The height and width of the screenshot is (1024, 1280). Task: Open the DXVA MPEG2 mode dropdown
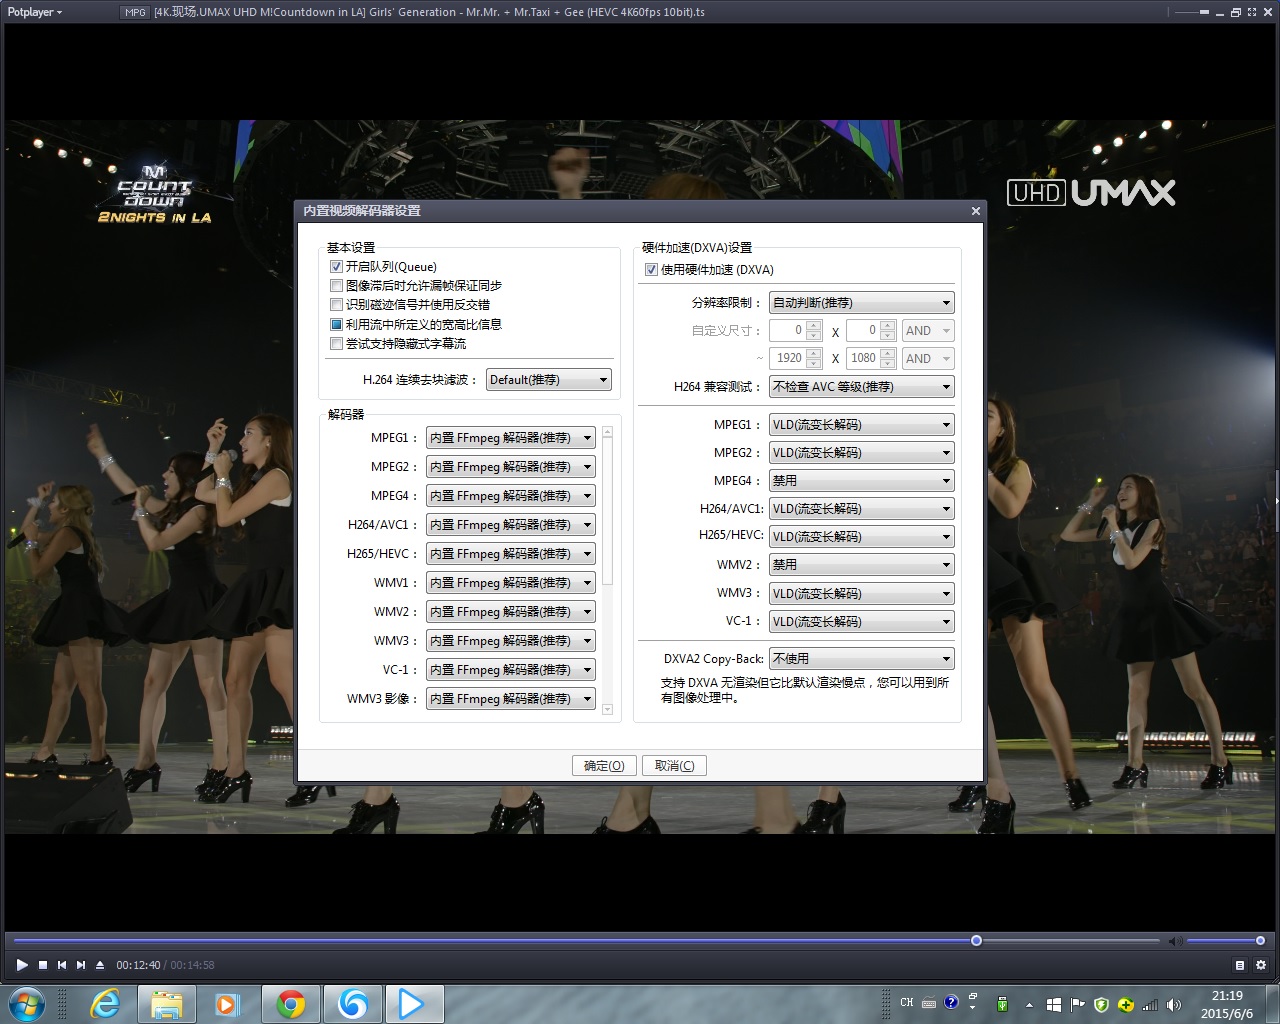pos(862,453)
